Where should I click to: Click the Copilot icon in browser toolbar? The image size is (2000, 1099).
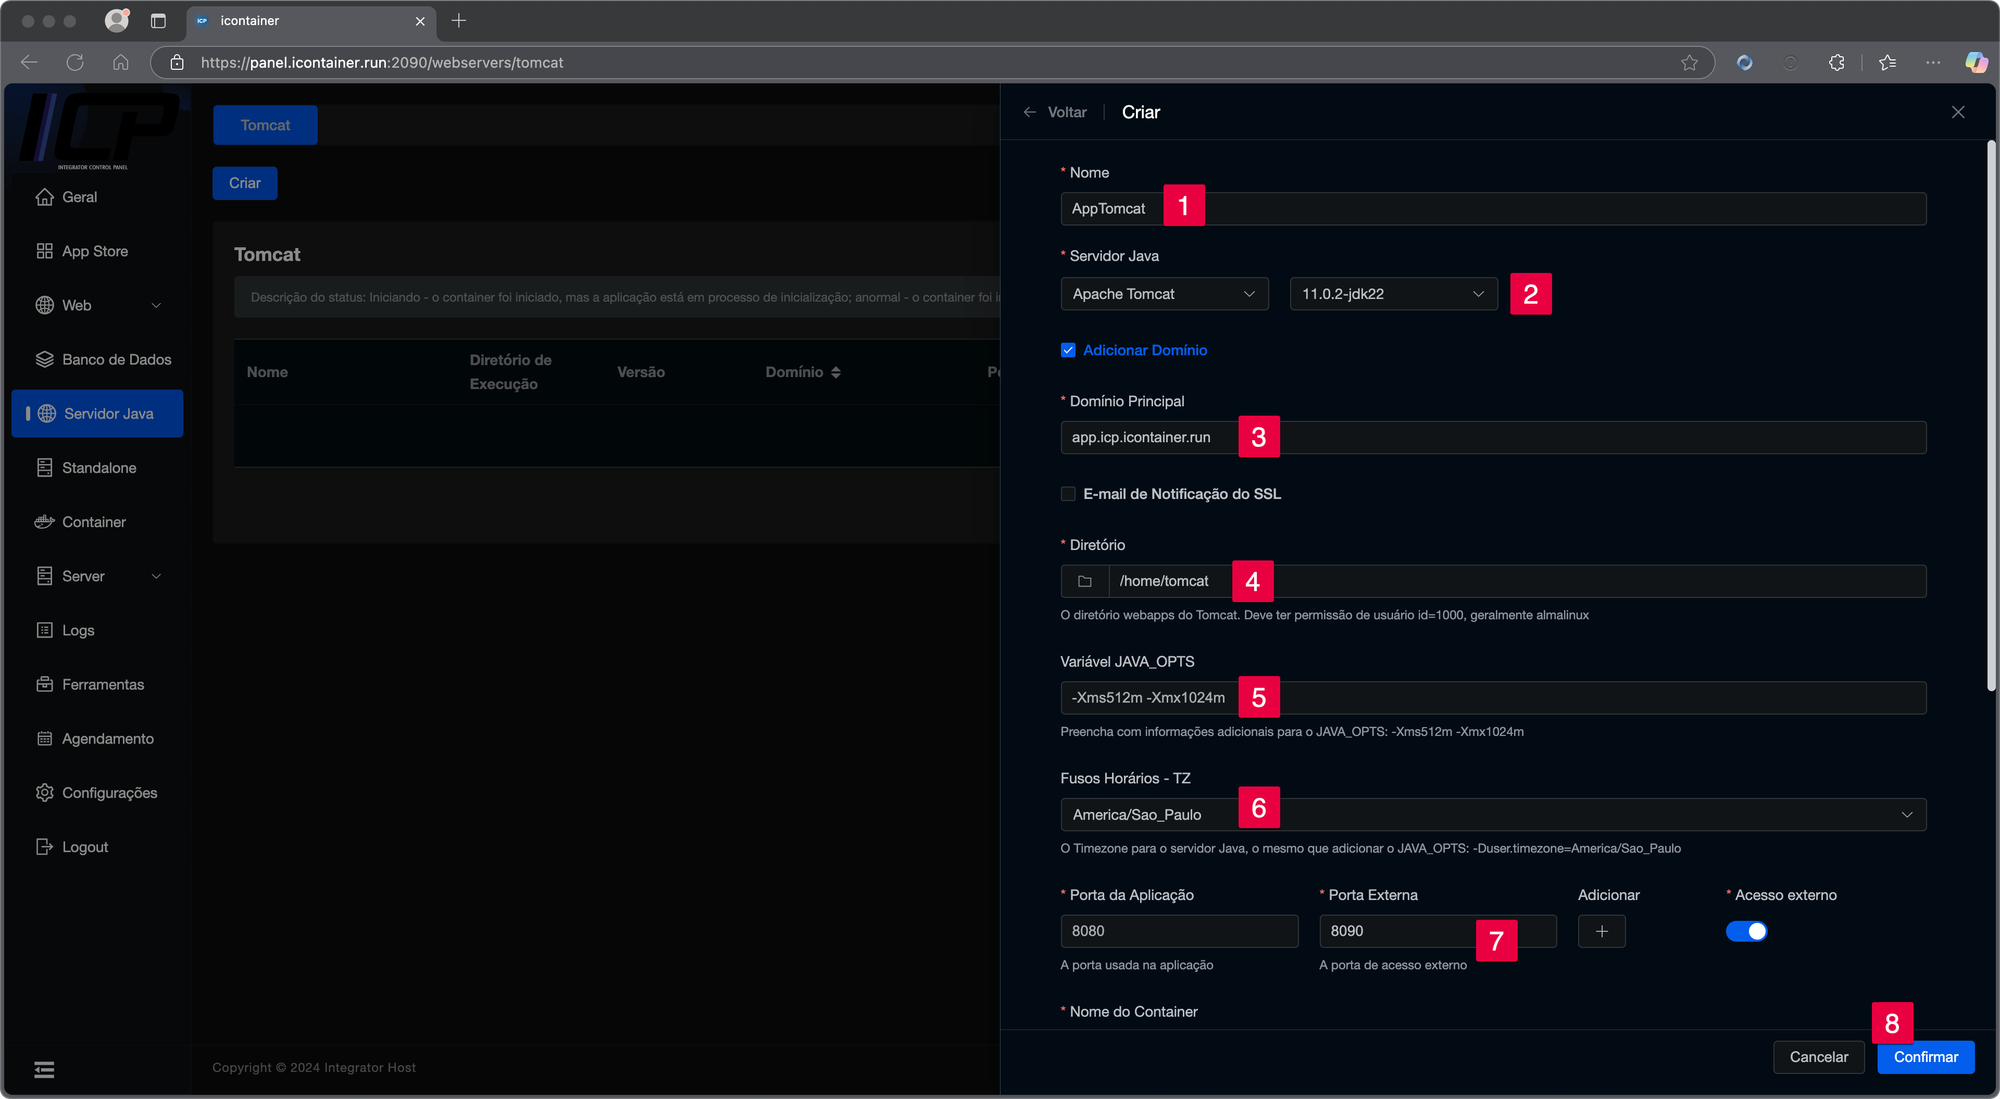(x=1976, y=62)
